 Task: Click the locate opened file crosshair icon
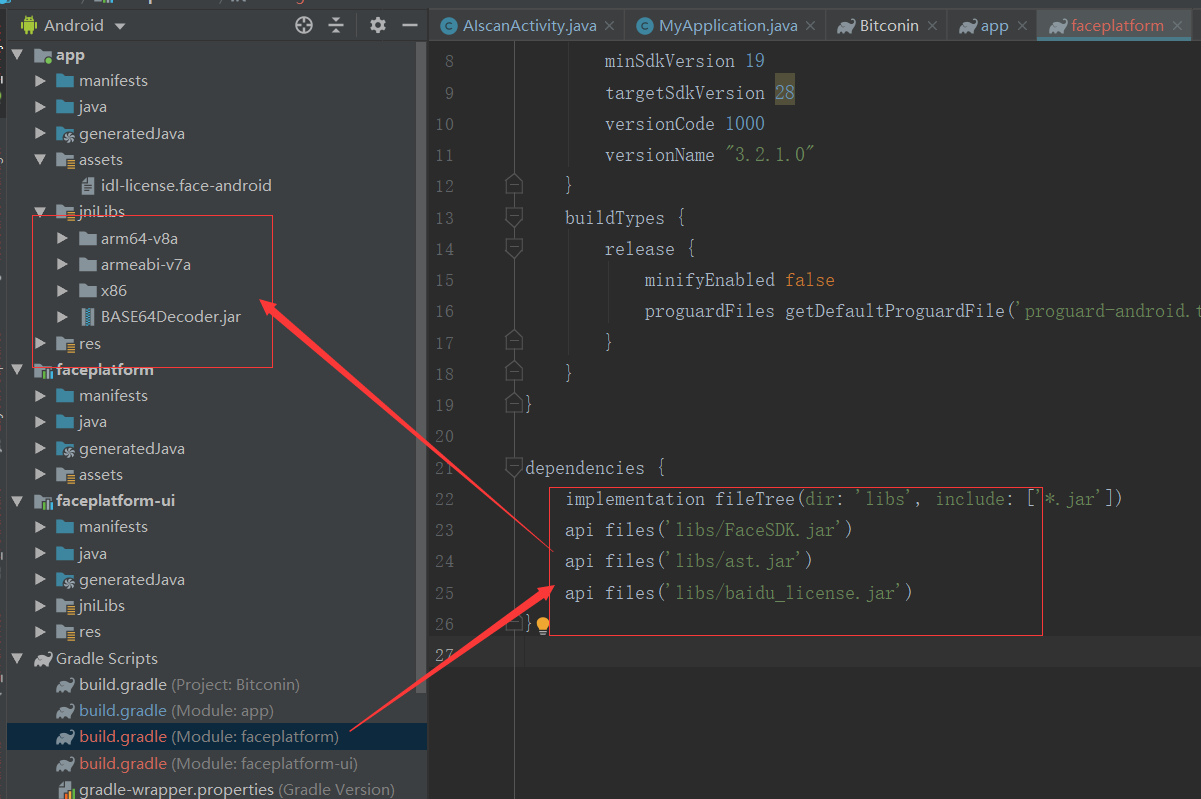pyautogui.click(x=304, y=25)
